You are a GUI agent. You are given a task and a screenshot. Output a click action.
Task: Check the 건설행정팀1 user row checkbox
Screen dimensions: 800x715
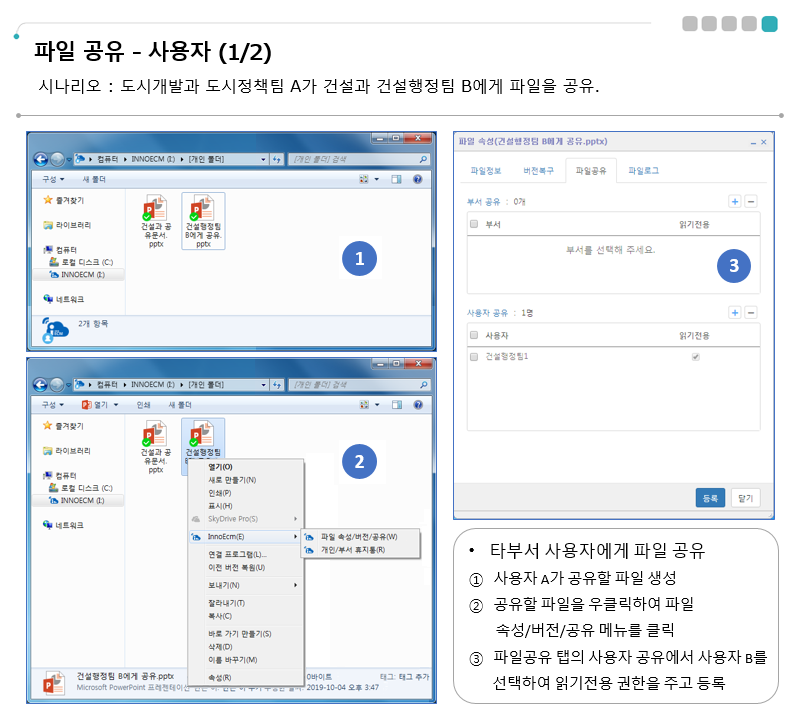tap(474, 356)
